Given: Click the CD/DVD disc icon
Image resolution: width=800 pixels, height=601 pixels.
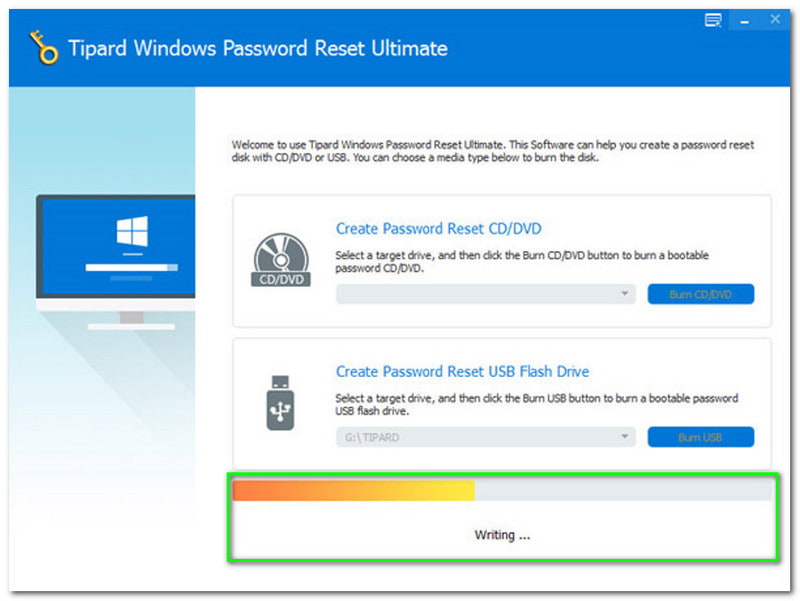Looking at the screenshot, I should [x=281, y=258].
